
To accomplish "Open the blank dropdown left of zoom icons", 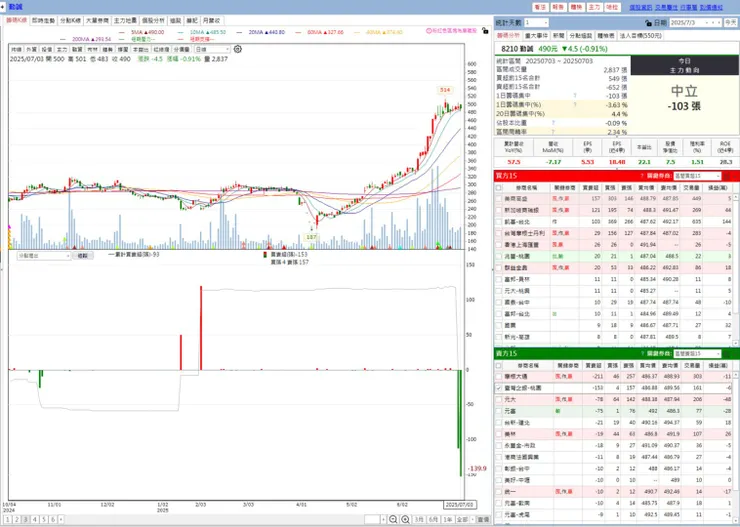I will tap(375, 519).
